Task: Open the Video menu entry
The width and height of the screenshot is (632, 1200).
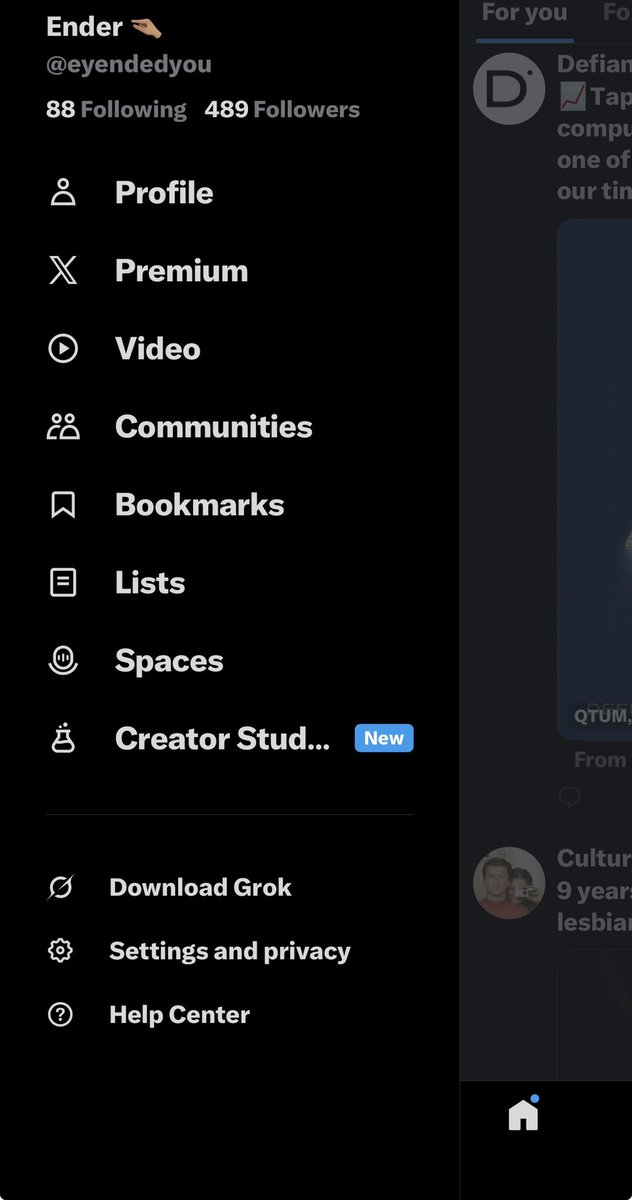Action: (157, 348)
